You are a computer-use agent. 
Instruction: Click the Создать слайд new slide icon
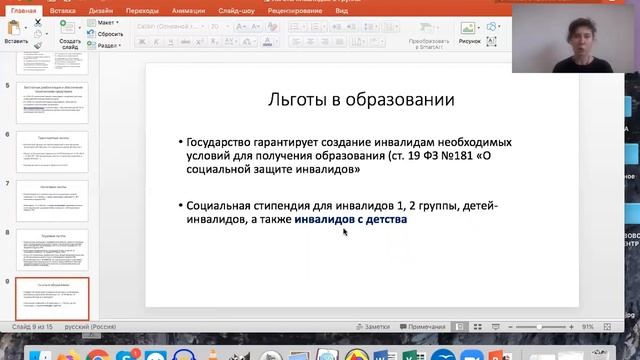pos(67,27)
